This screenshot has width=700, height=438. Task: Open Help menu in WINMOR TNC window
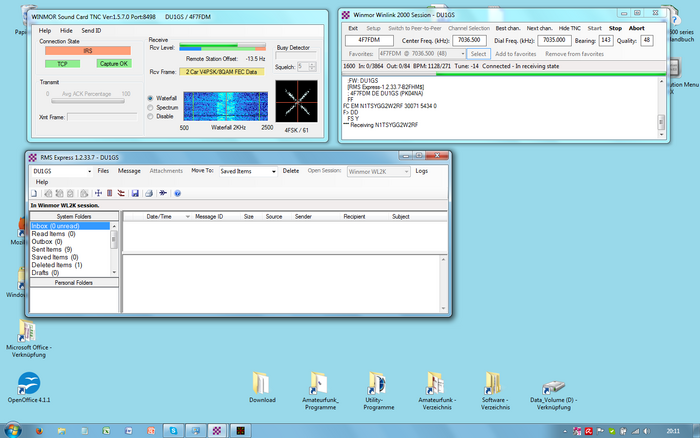[x=45, y=31]
